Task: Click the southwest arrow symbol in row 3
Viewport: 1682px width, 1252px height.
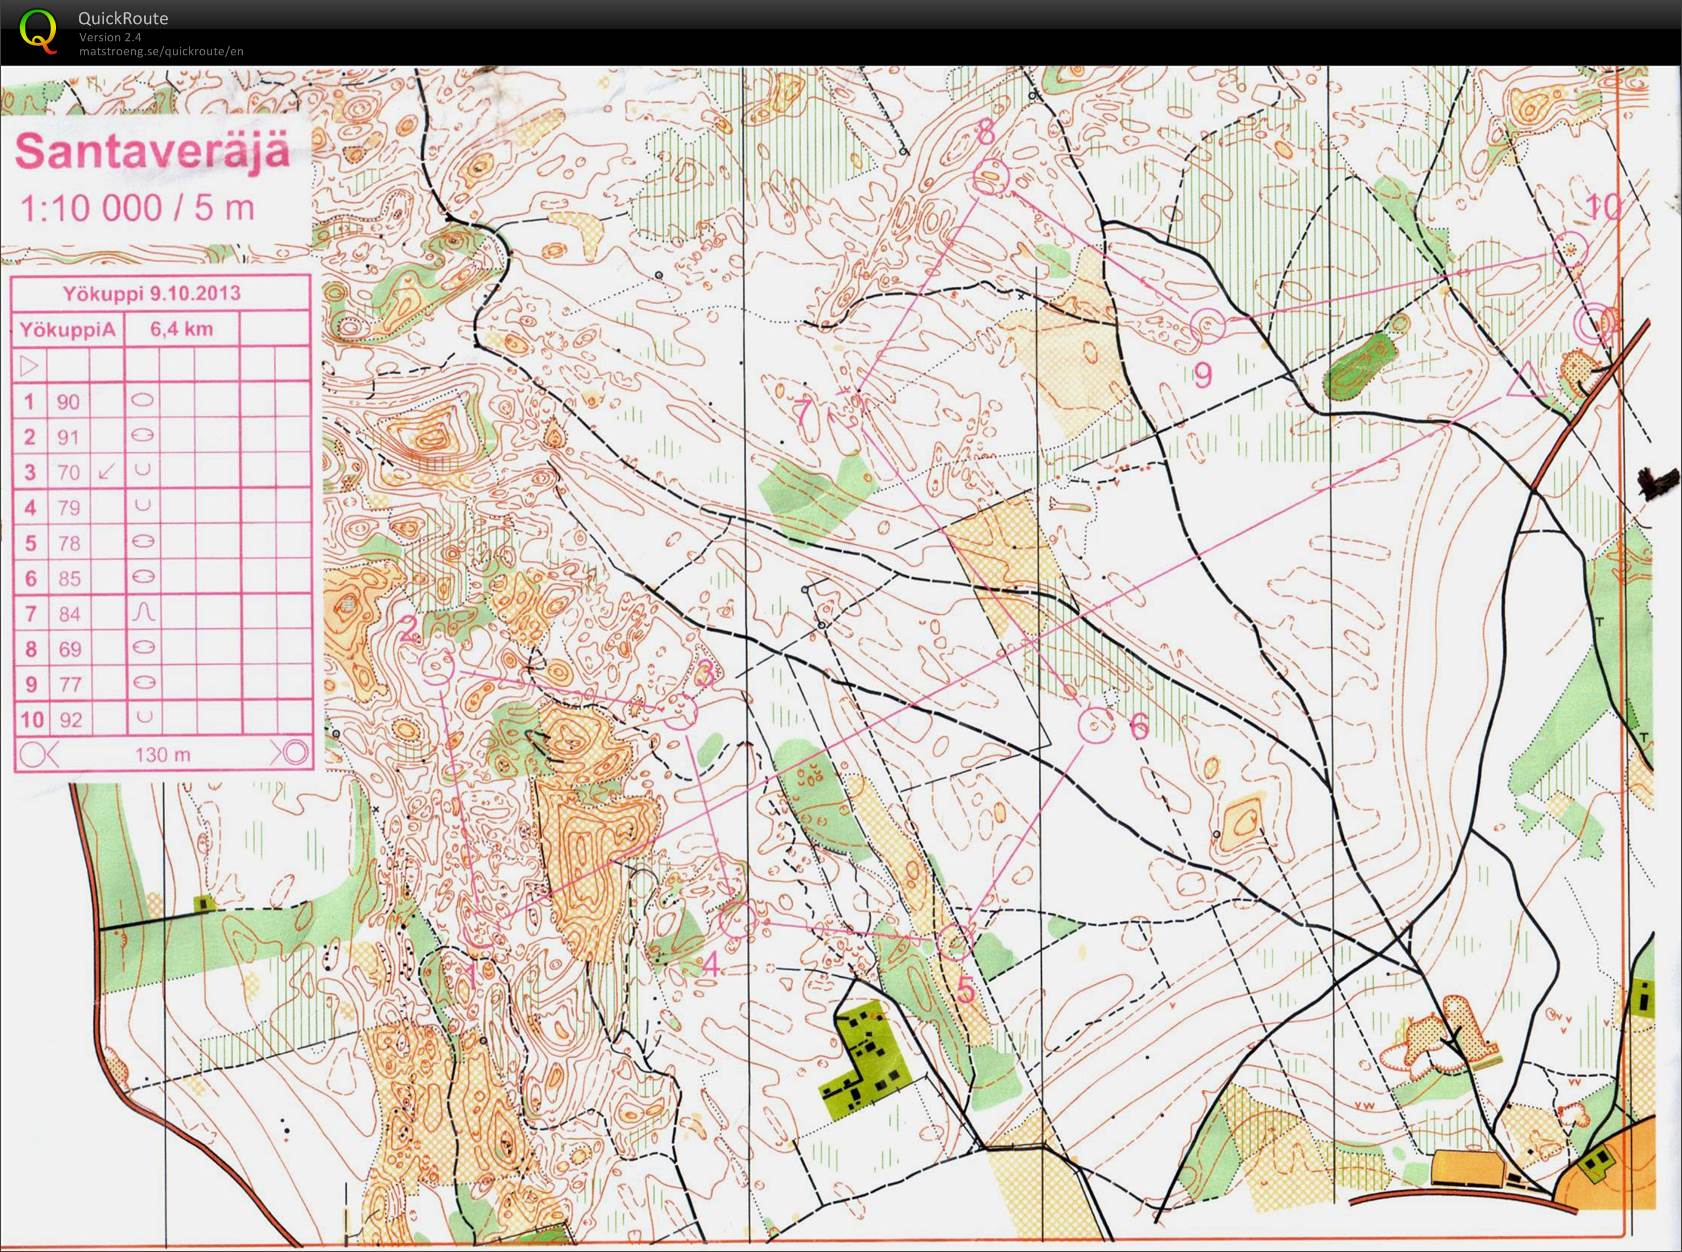Action: pyautogui.click(x=106, y=471)
